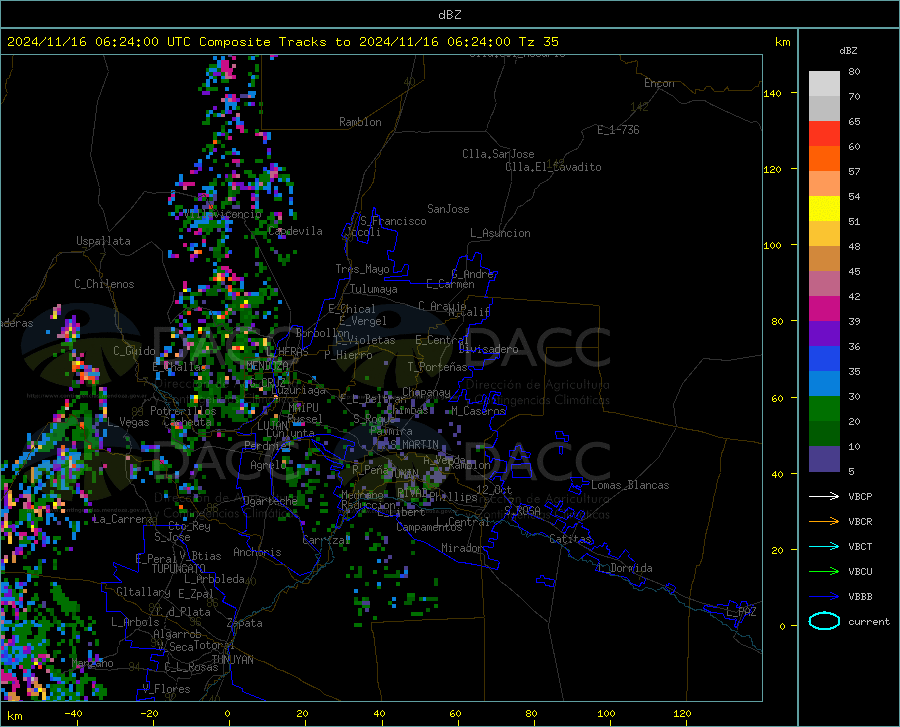Click the 'Lomas_Blancas' map label

[630, 485]
